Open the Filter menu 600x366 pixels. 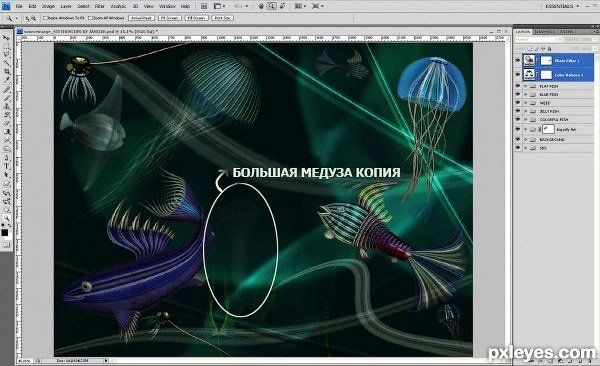[99, 7]
